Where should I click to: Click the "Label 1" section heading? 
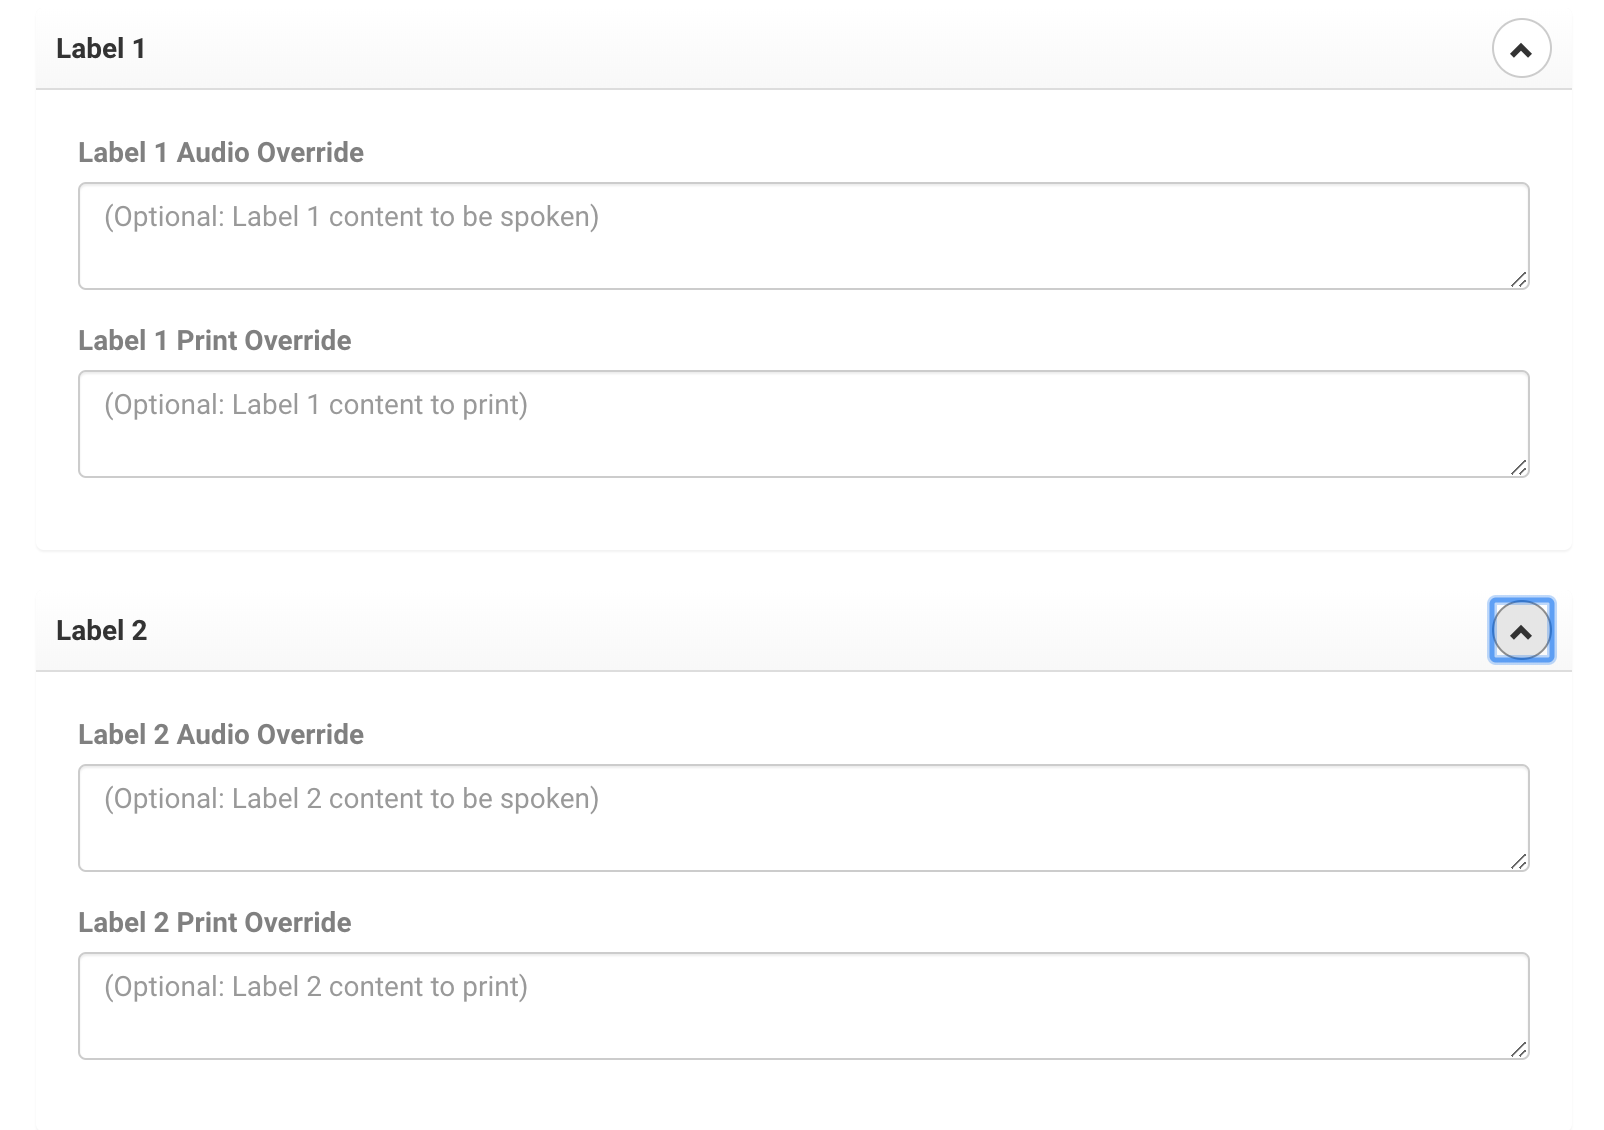(x=101, y=49)
